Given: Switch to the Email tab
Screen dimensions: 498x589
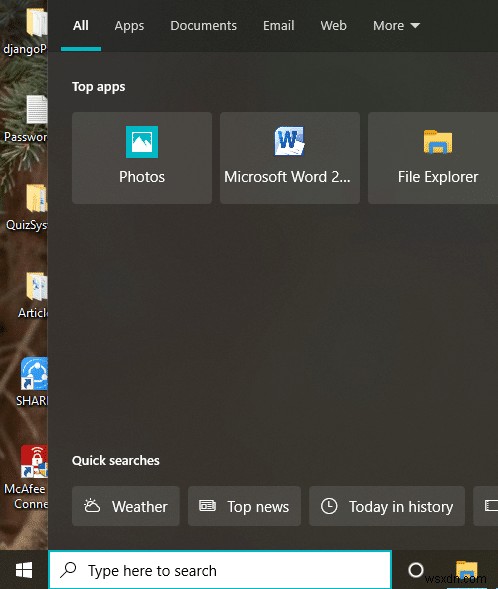Looking at the screenshot, I should pos(278,26).
